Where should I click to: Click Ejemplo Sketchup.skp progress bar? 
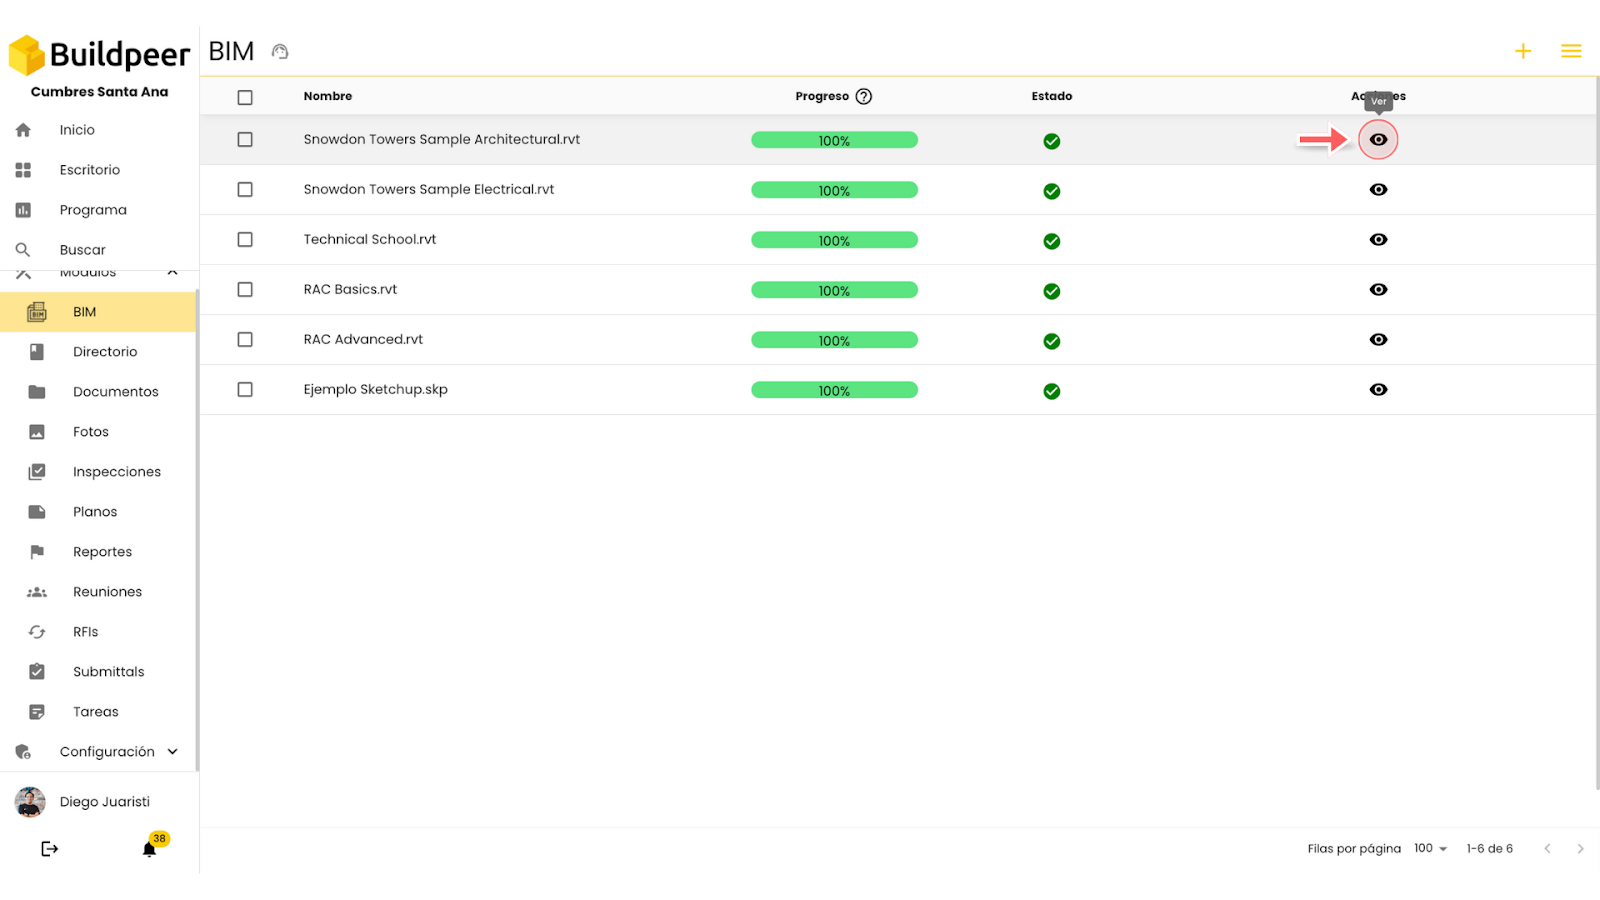click(x=834, y=390)
